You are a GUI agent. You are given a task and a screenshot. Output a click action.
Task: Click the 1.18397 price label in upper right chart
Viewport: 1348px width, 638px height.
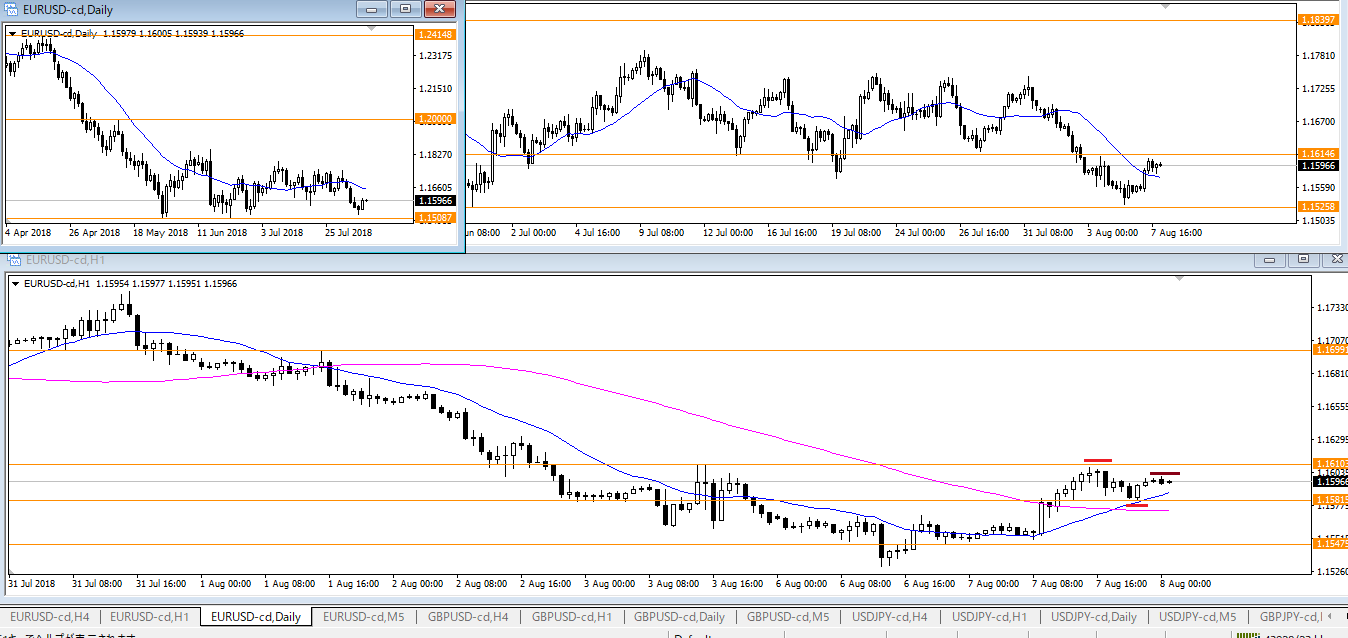click(x=1320, y=20)
